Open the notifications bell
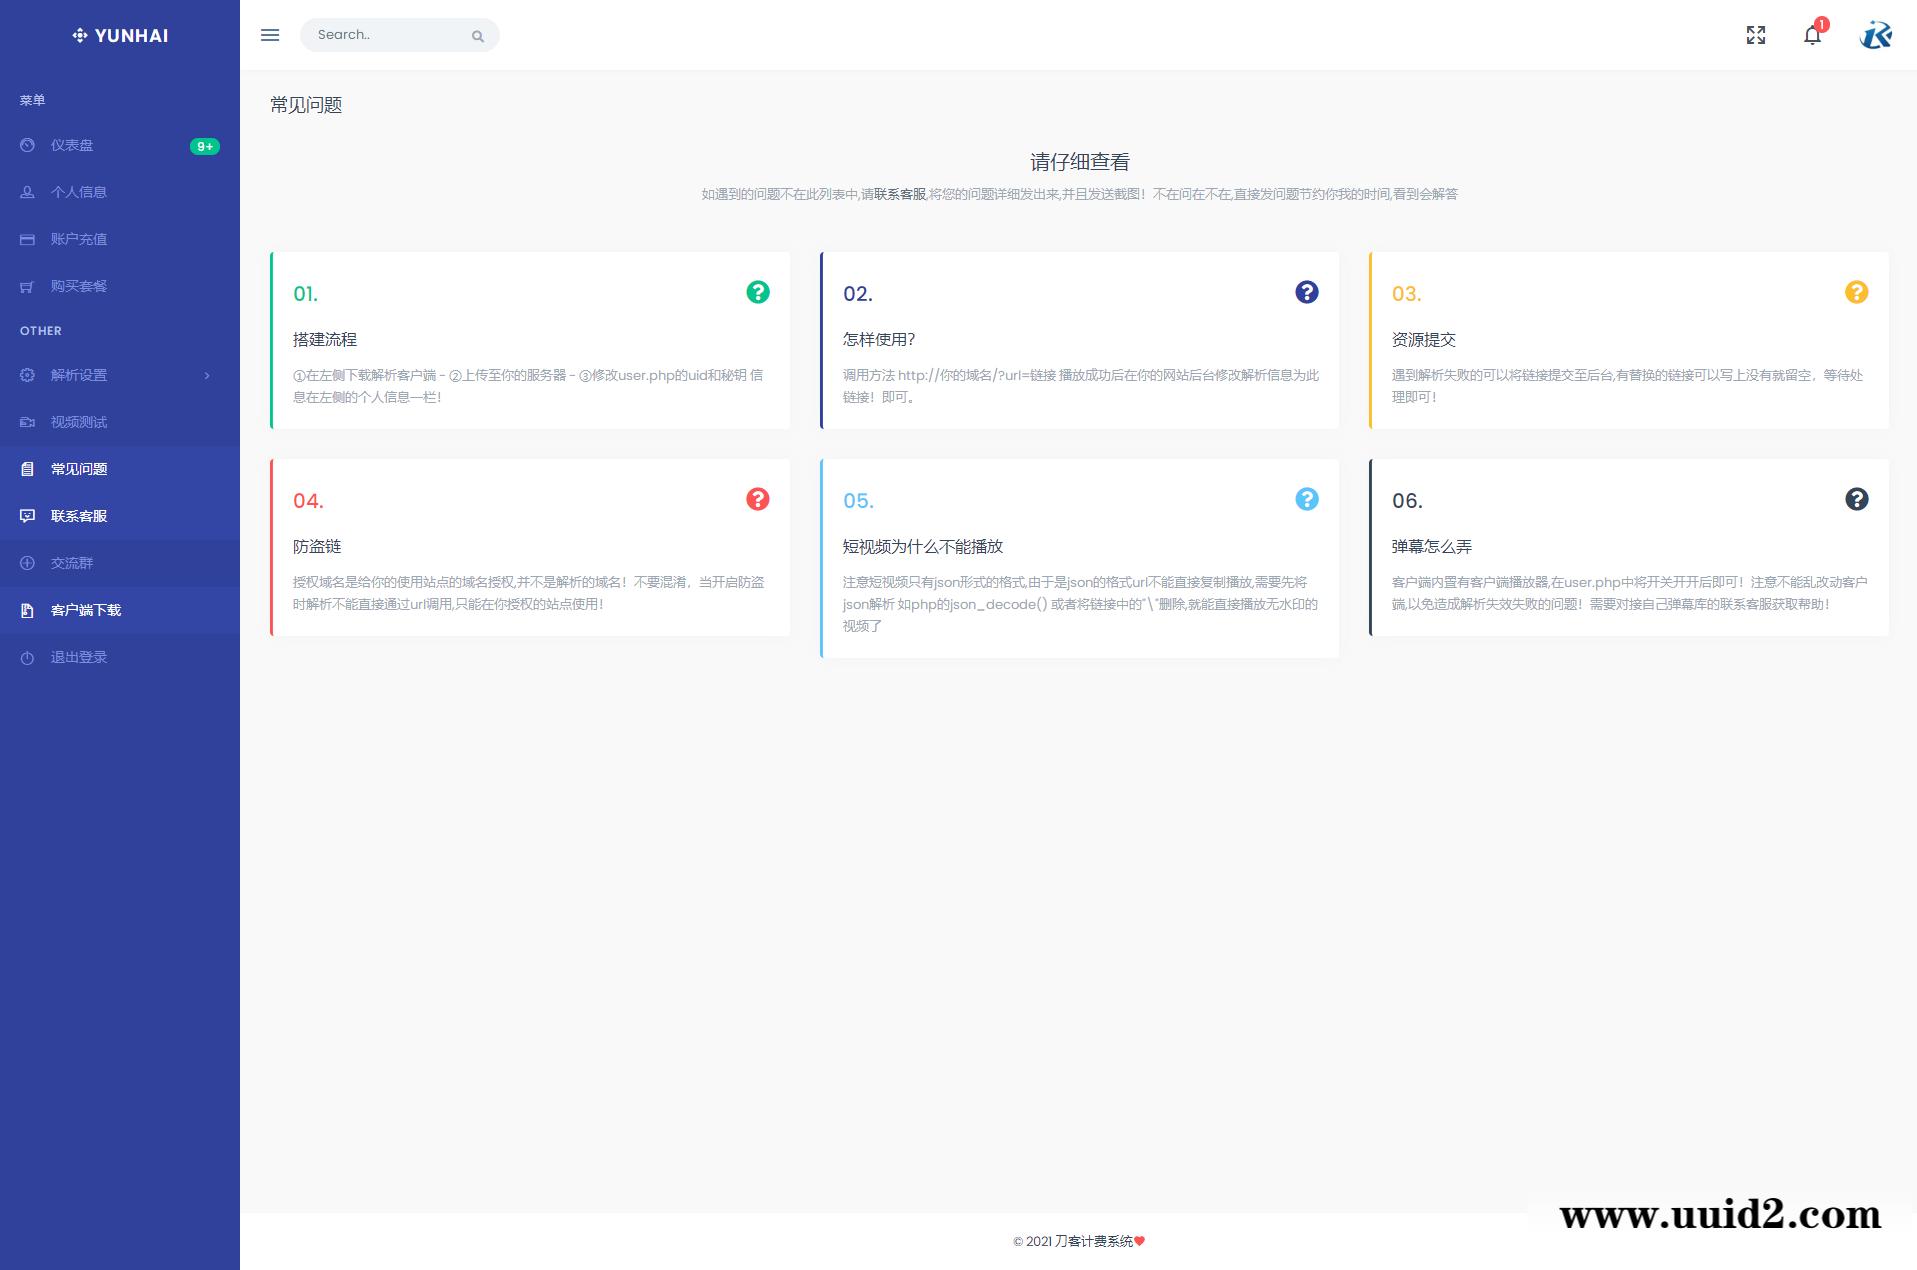 1812,36
